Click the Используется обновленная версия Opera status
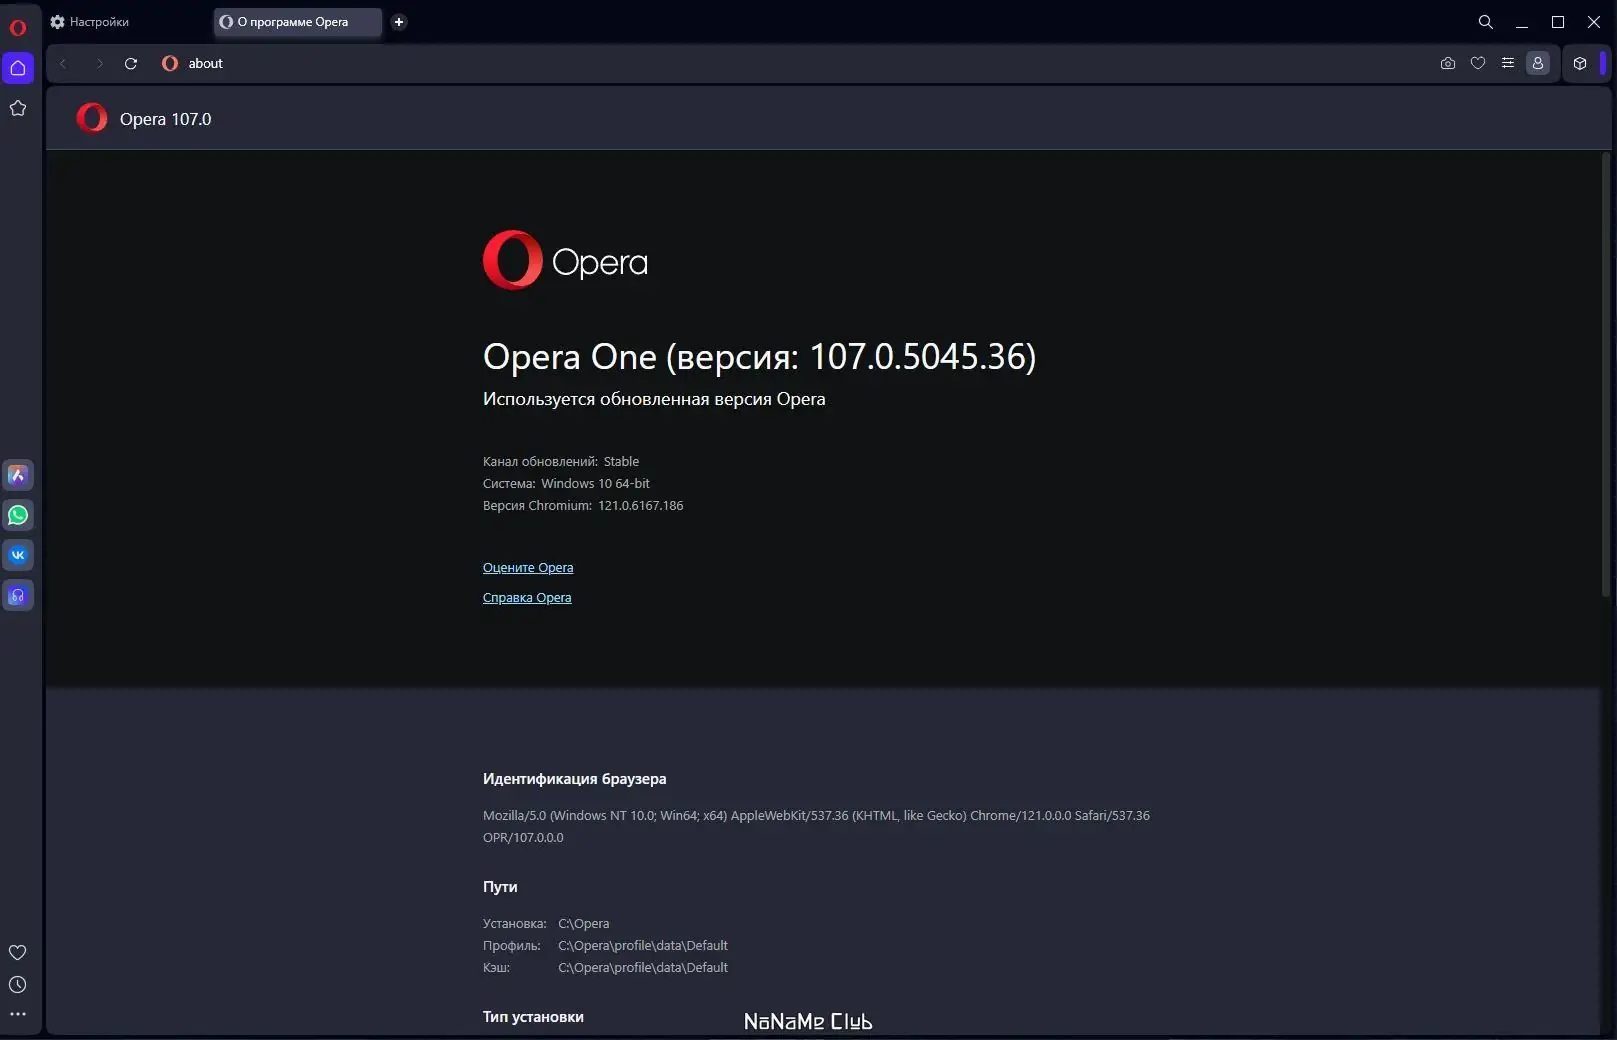 654,399
